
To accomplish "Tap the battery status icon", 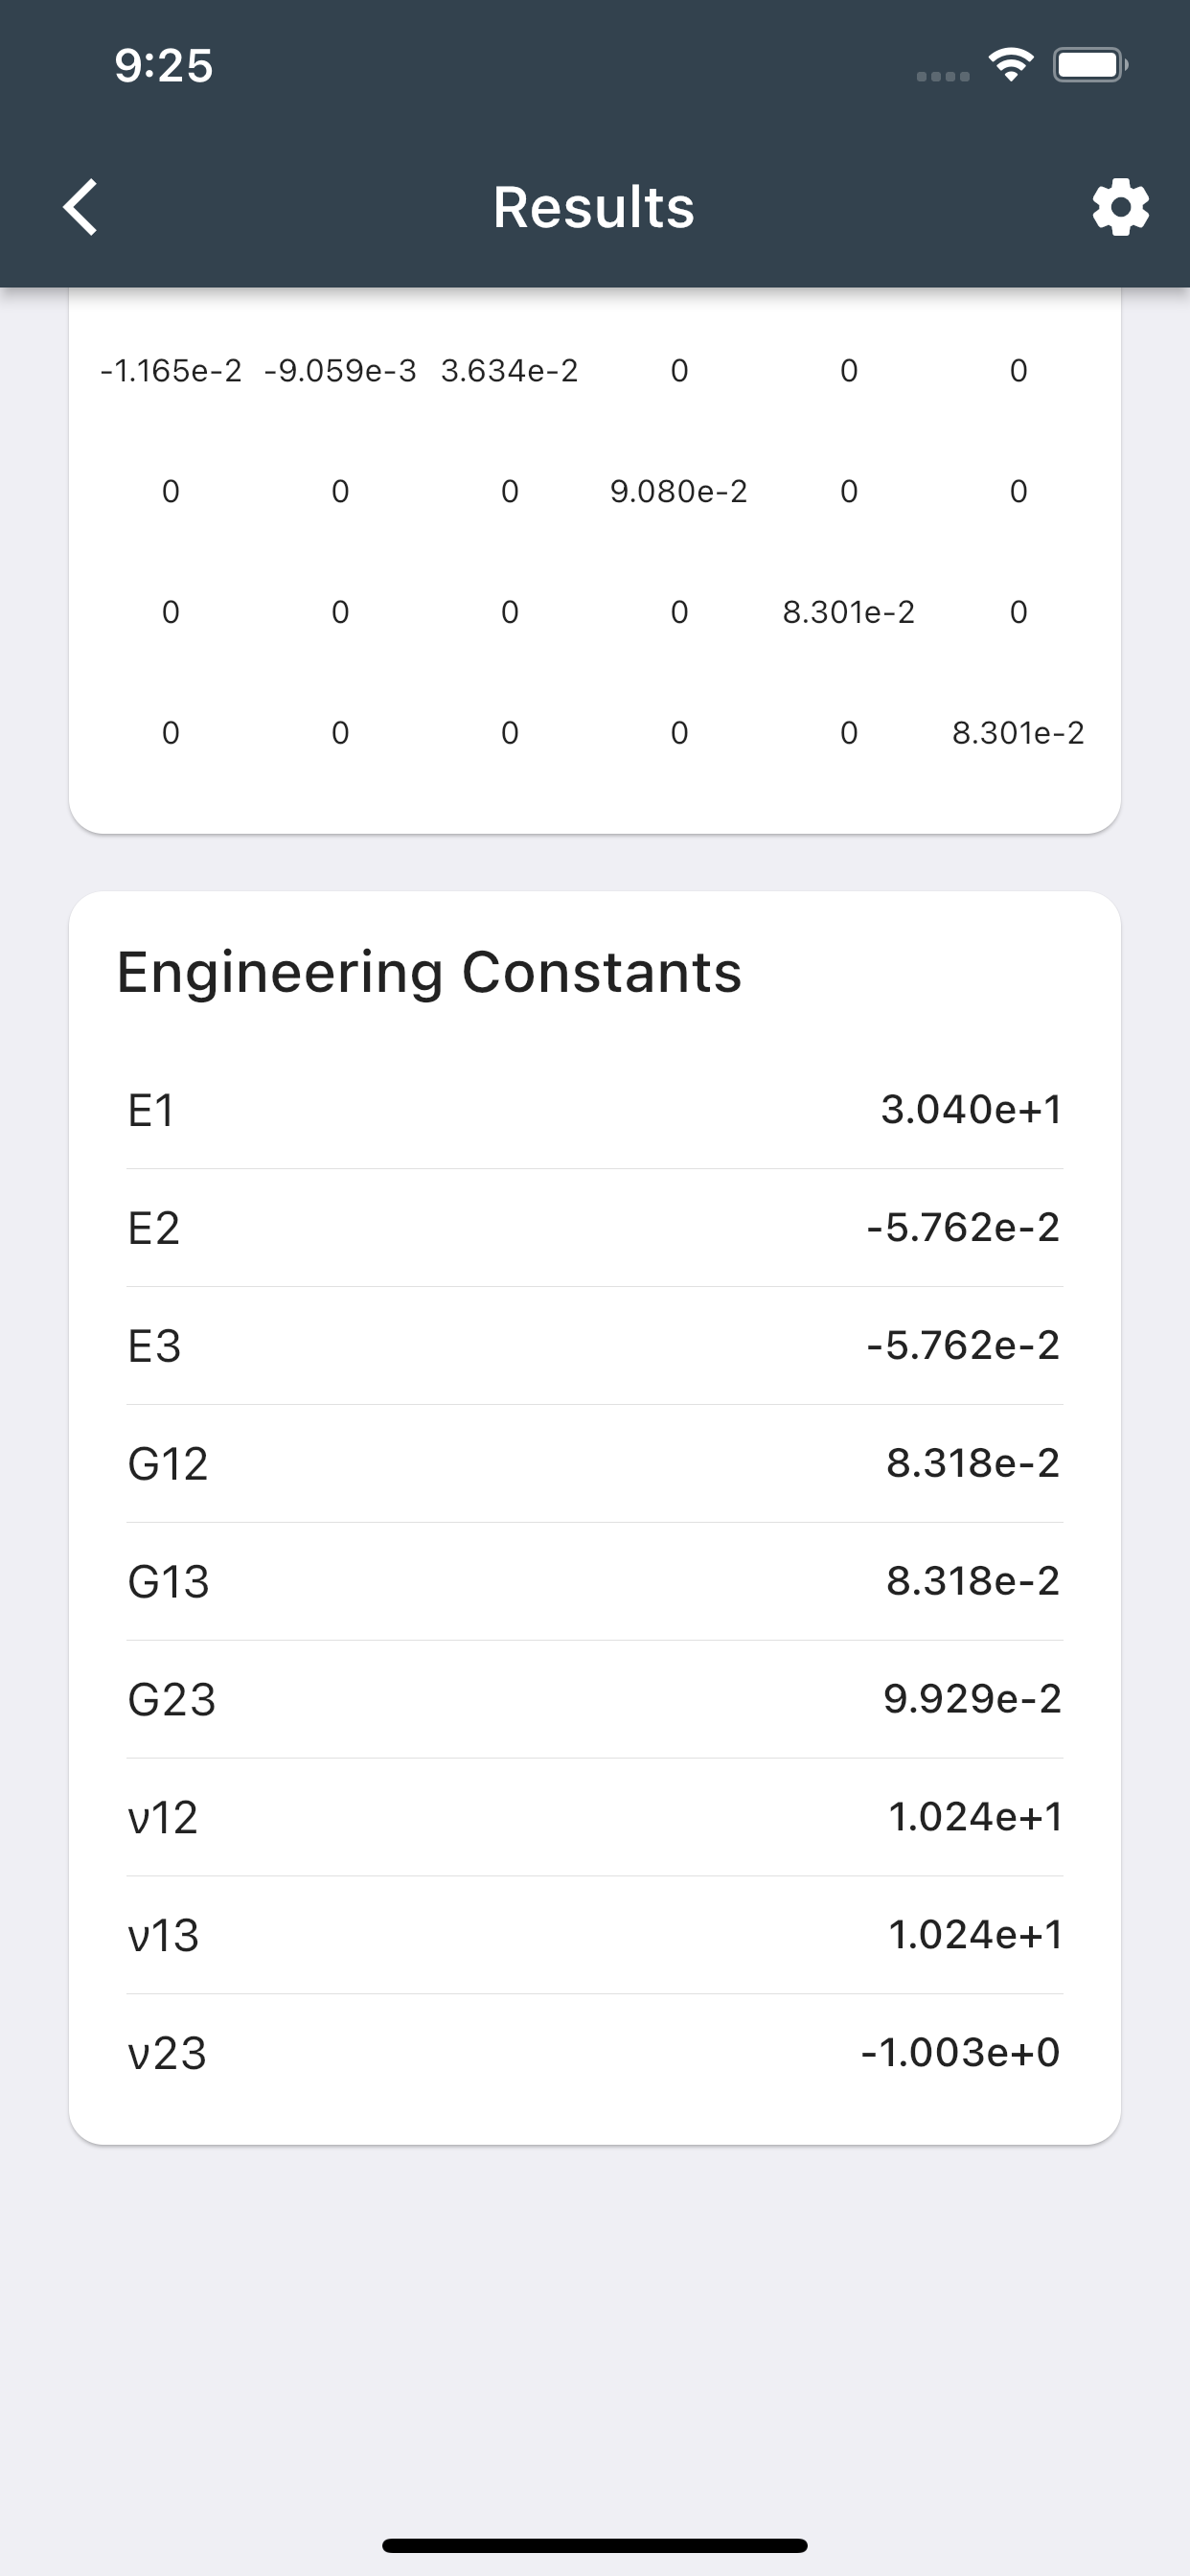I will click(x=1090, y=65).
